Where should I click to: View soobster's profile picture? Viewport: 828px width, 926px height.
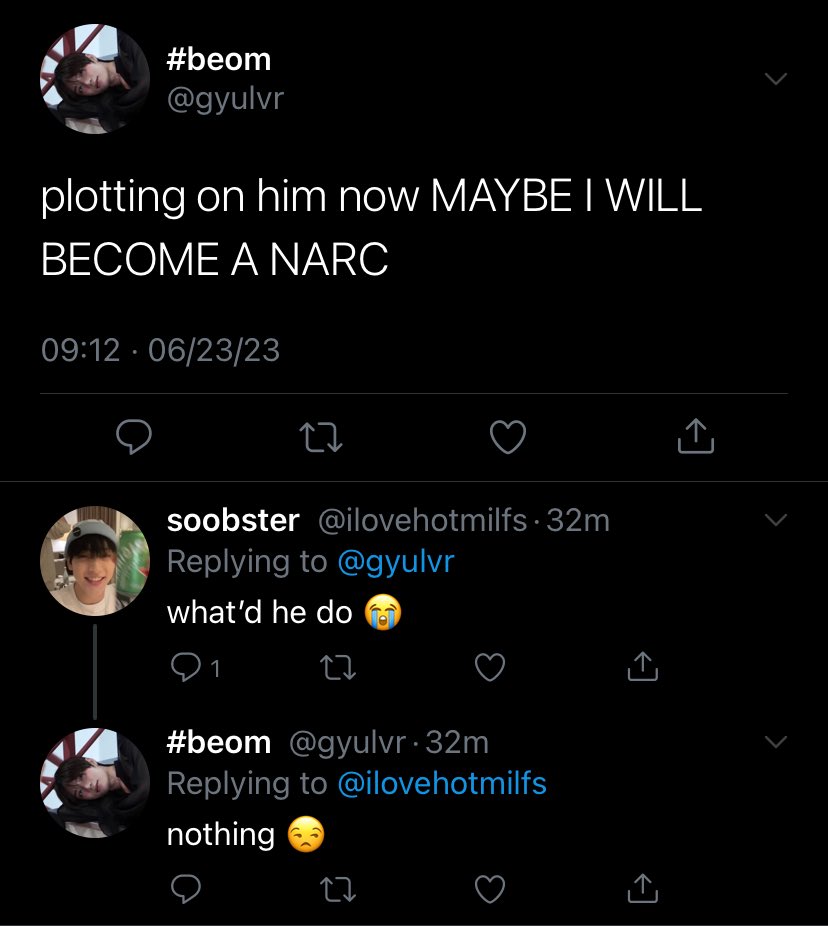94,561
